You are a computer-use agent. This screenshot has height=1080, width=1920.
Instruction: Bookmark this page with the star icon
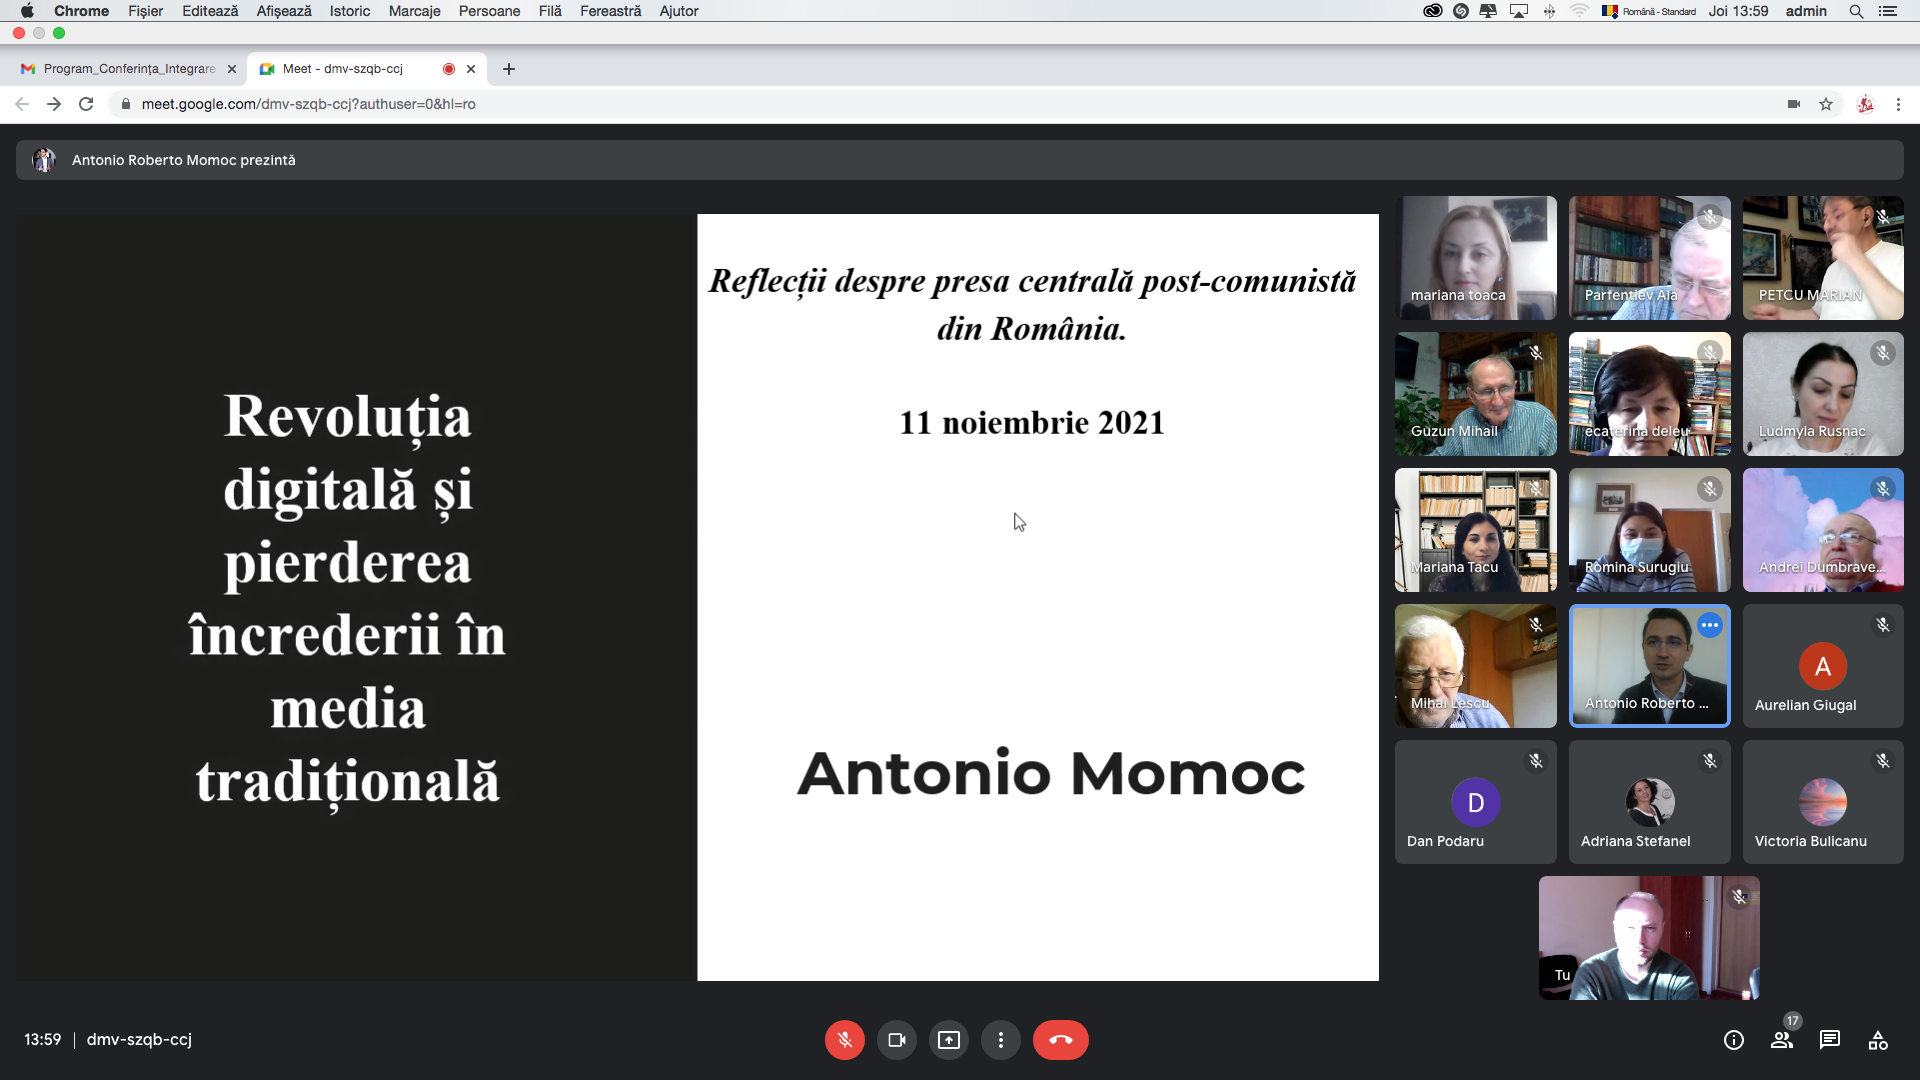pyautogui.click(x=1826, y=104)
